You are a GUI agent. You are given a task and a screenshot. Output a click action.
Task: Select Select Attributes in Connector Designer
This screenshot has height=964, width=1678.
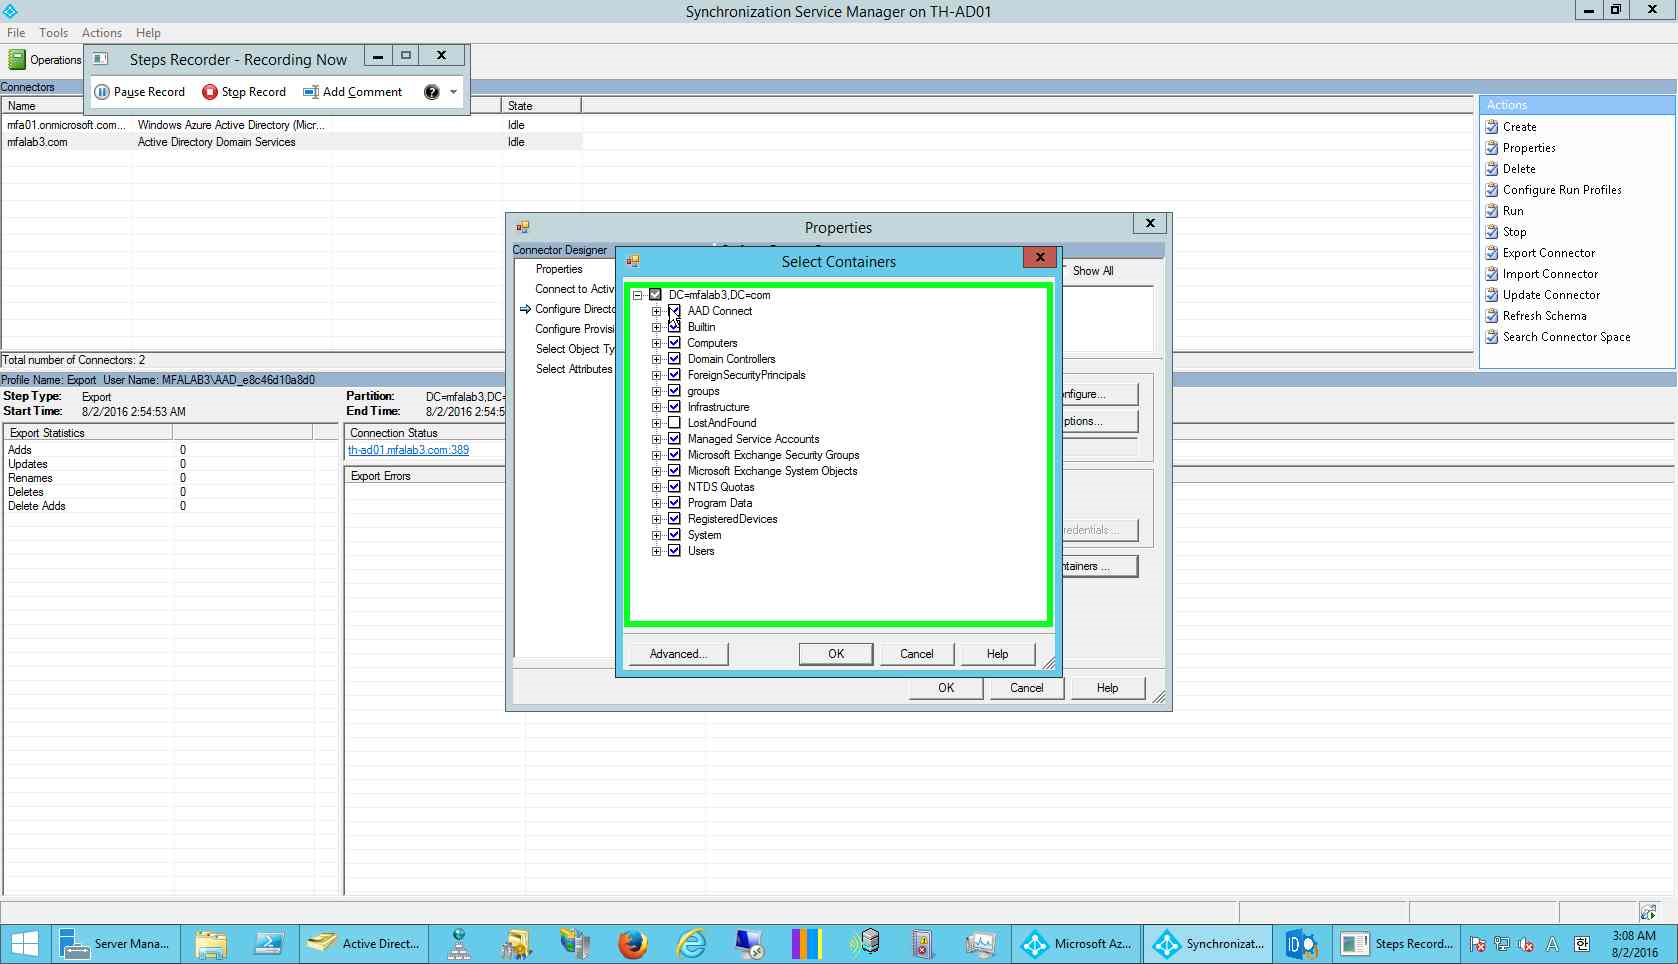click(574, 369)
